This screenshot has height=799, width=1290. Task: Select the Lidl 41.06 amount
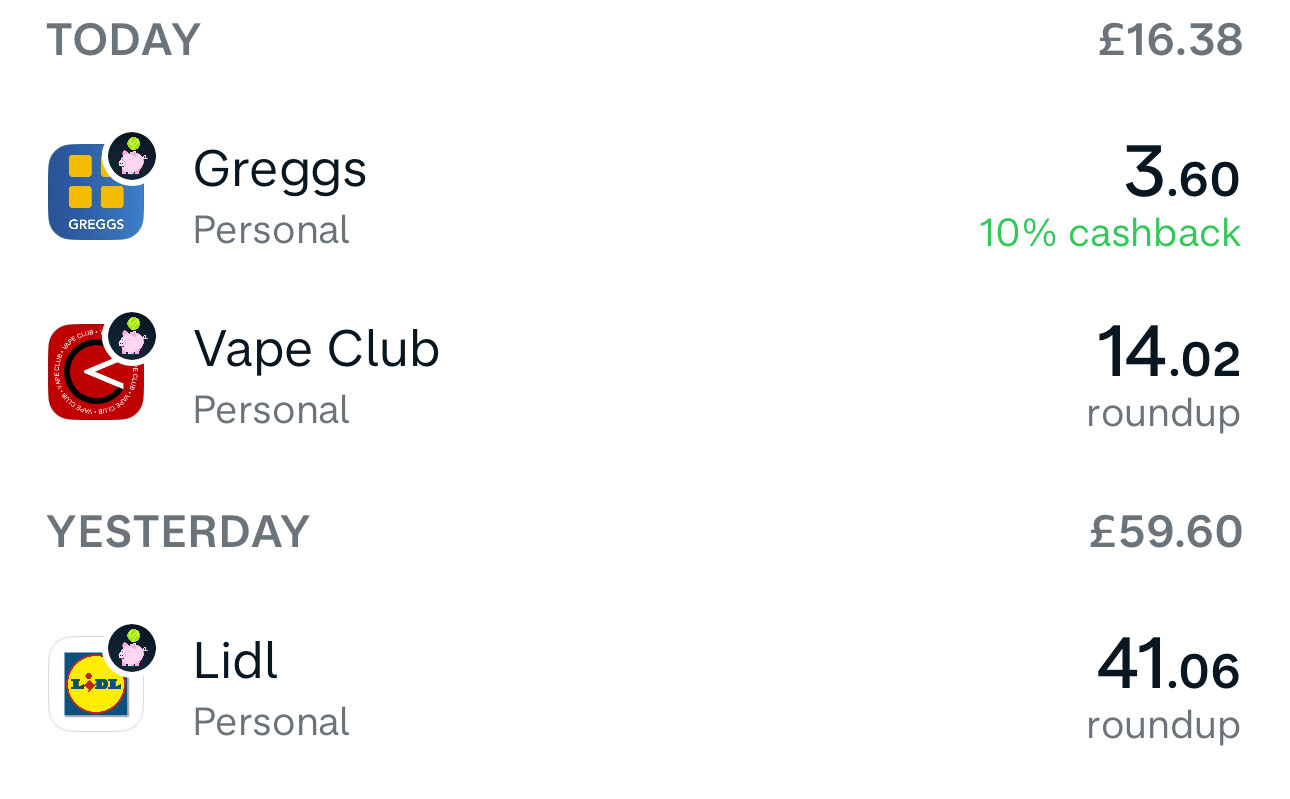[x=1168, y=666]
